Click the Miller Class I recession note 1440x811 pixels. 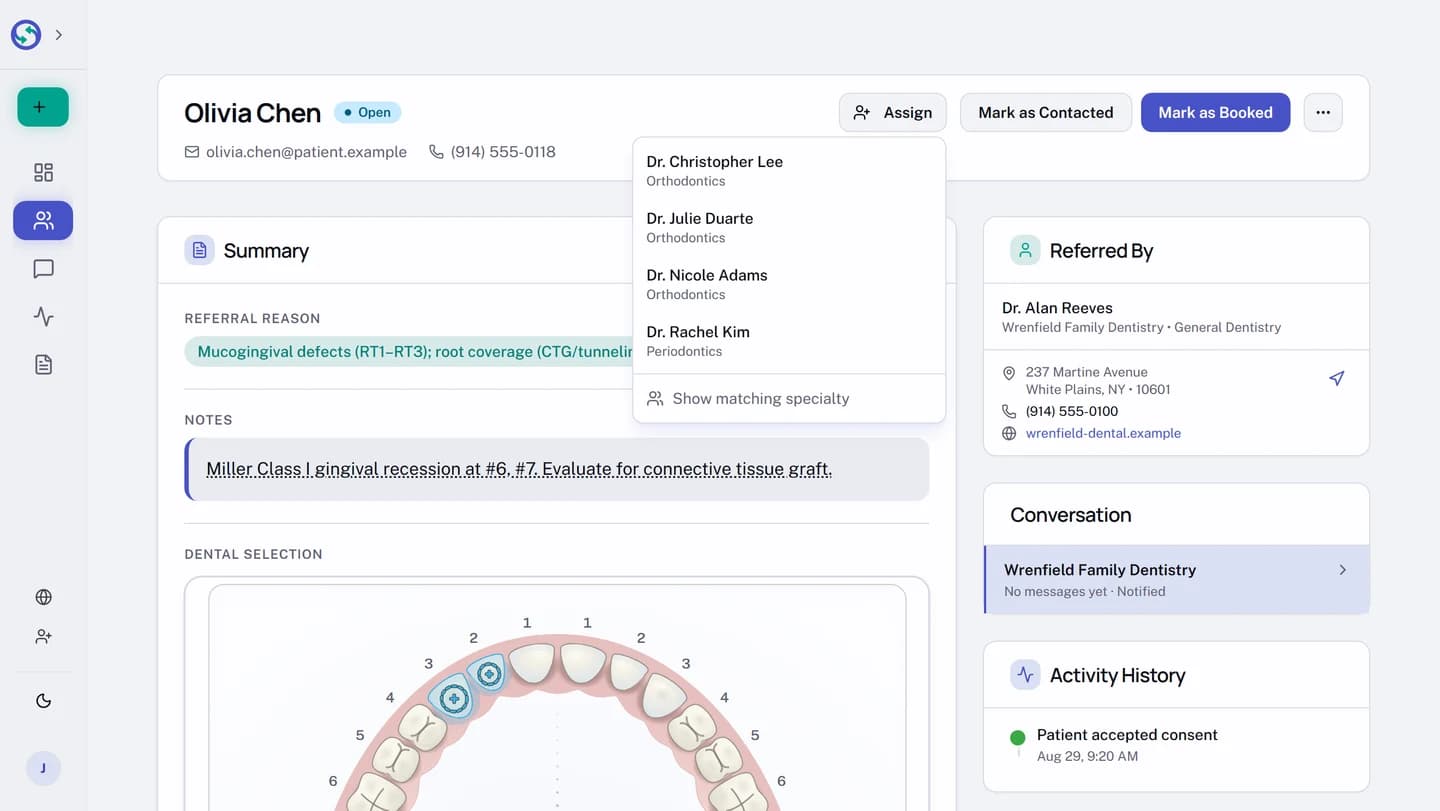519,469
